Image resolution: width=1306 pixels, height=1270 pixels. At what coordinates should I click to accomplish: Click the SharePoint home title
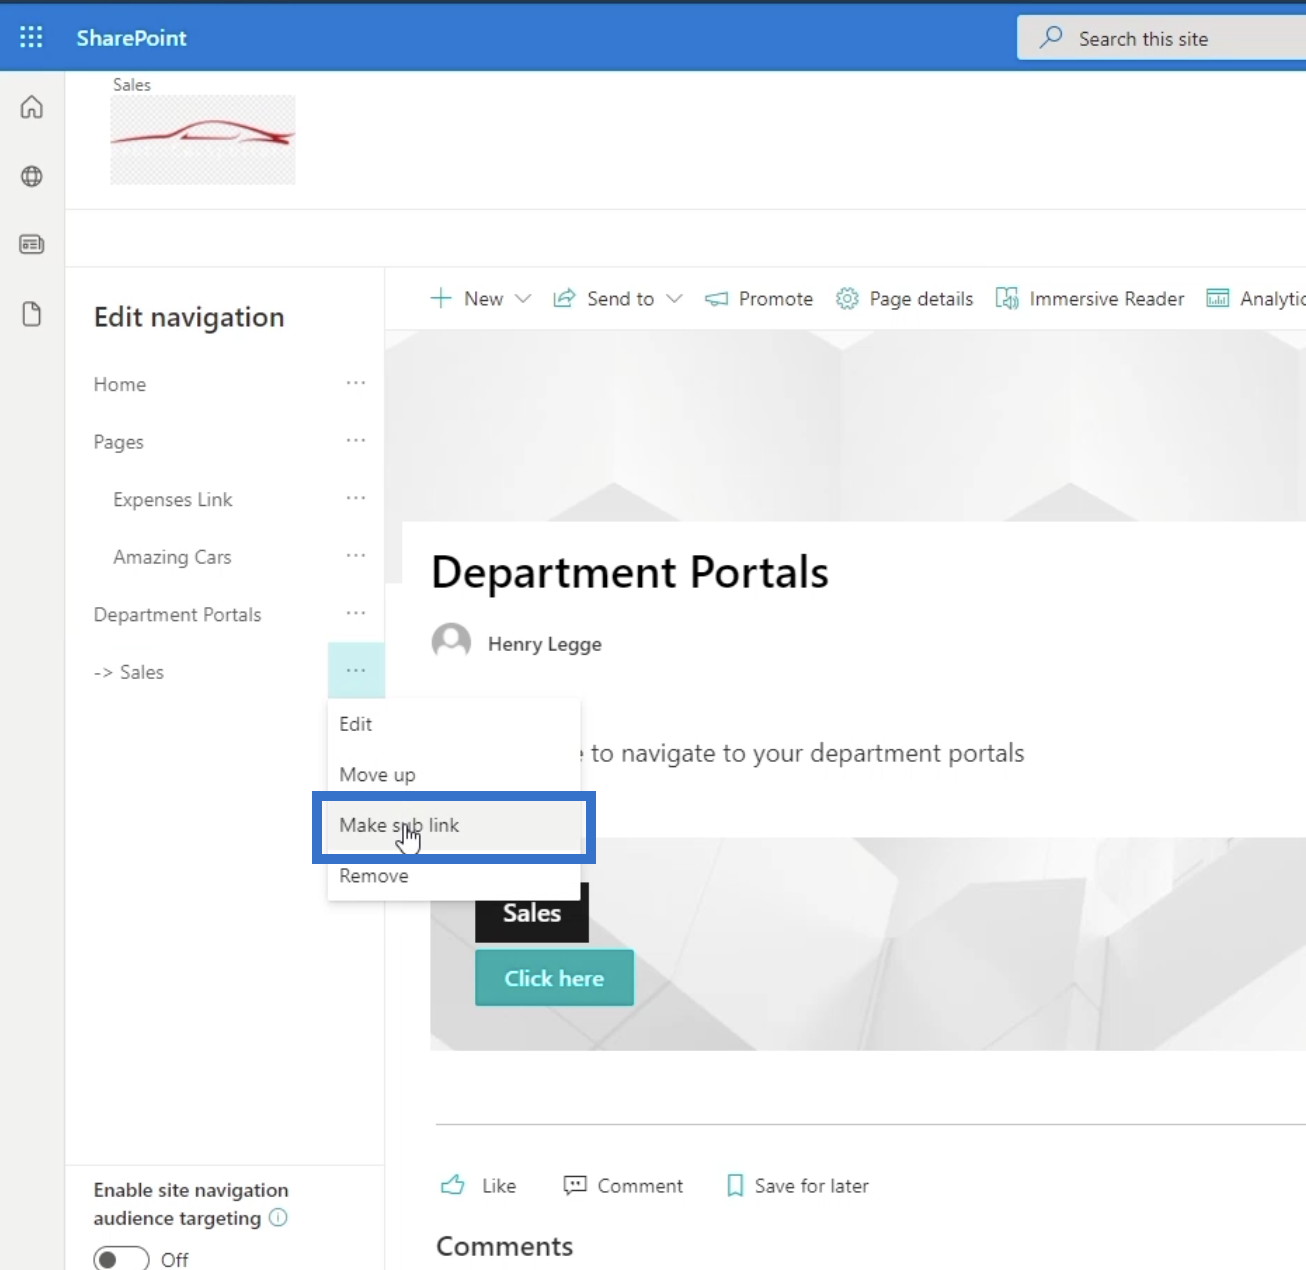pyautogui.click(x=131, y=38)
